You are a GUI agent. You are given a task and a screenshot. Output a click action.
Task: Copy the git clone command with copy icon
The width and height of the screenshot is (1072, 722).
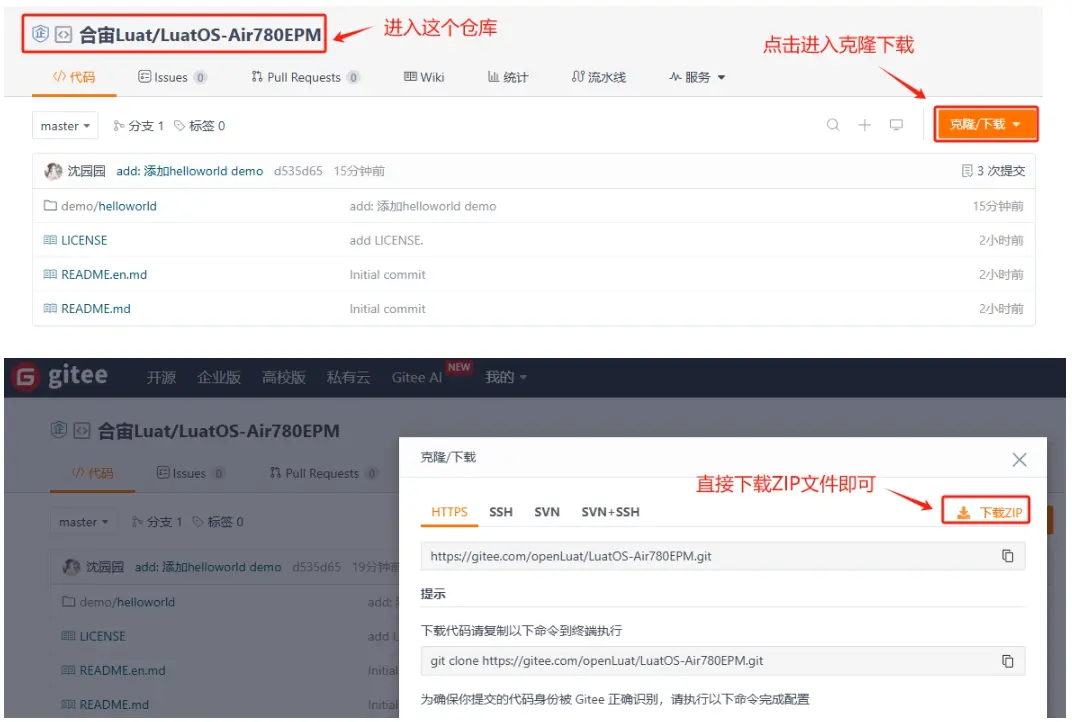click(1008, 661)
